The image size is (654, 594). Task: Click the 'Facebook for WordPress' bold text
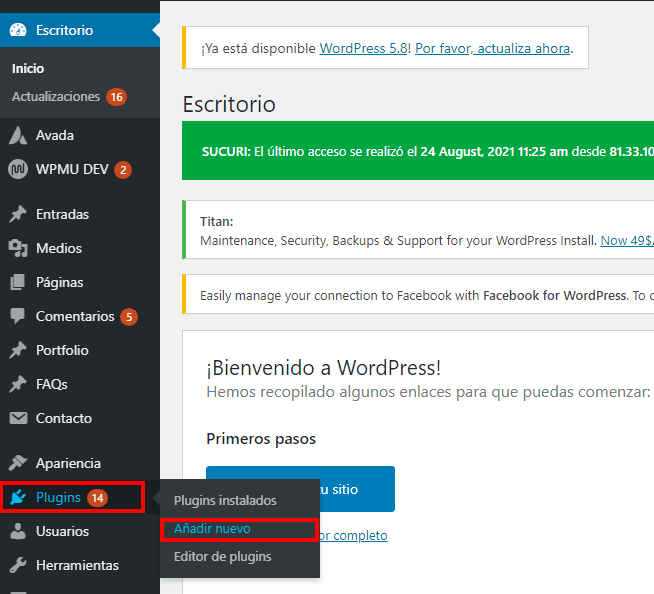coord(555,295)
